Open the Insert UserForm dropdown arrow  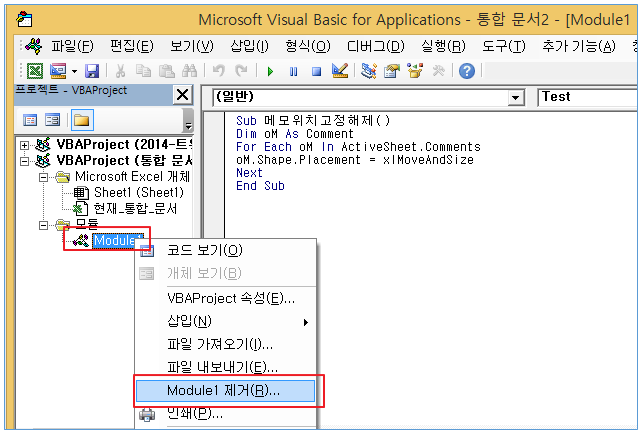tap(74, 71)
